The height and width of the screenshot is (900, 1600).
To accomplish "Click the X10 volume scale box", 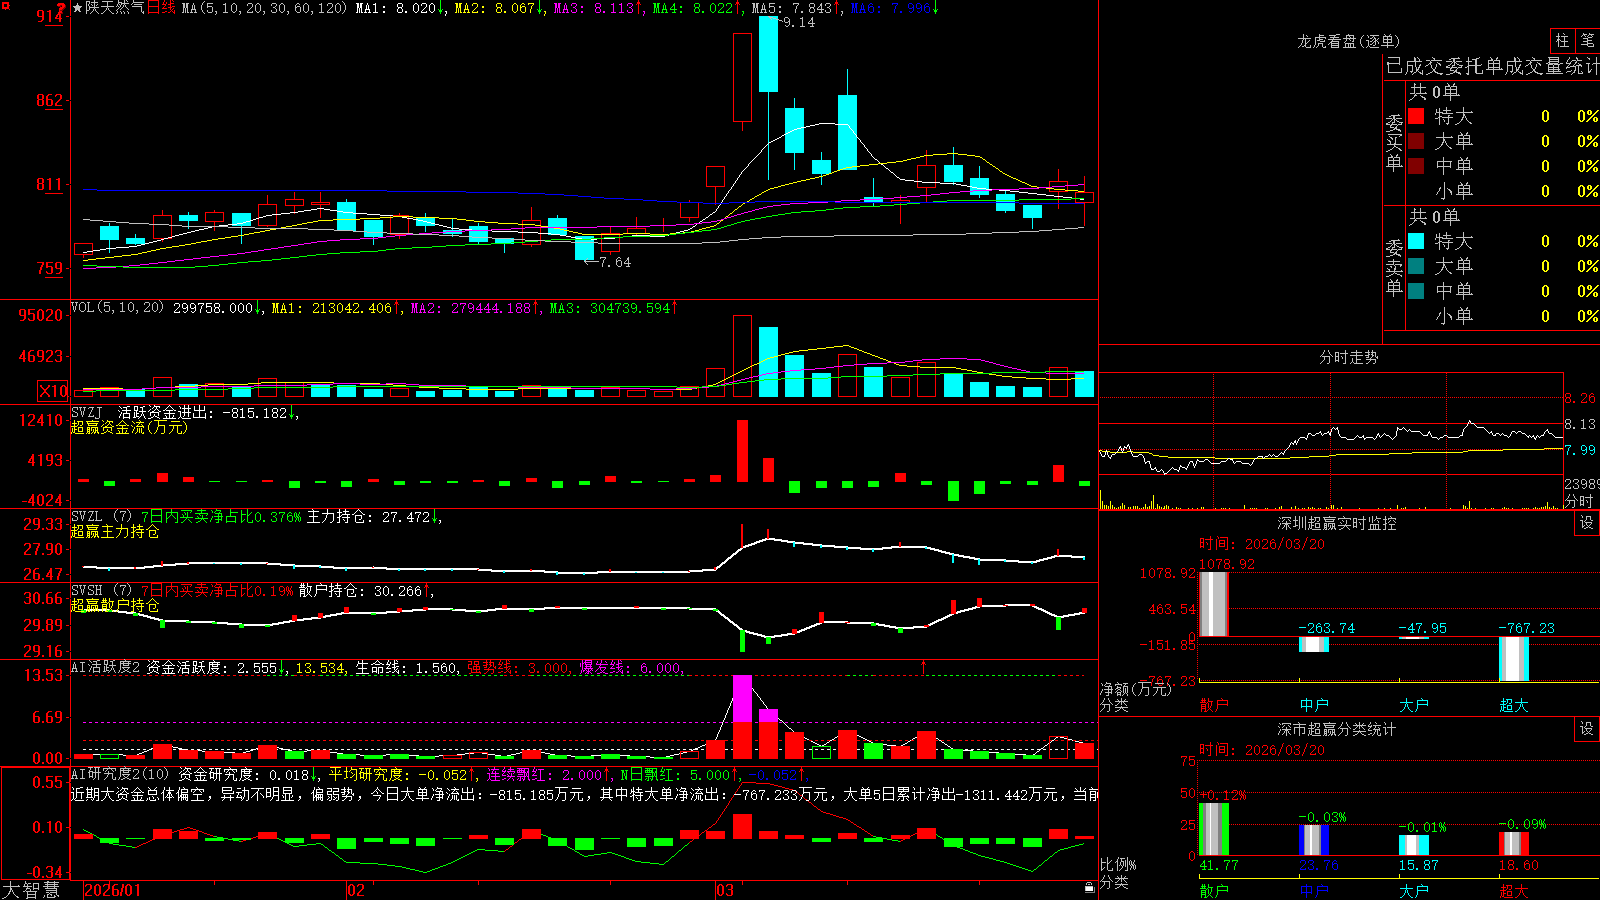I will point(53,391).
